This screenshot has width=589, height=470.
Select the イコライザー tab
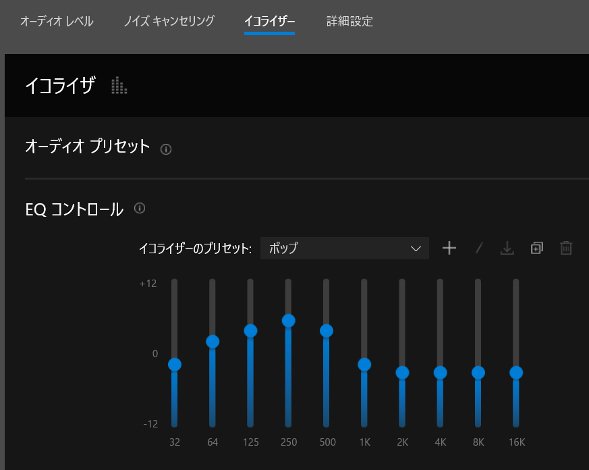[269, 21]
